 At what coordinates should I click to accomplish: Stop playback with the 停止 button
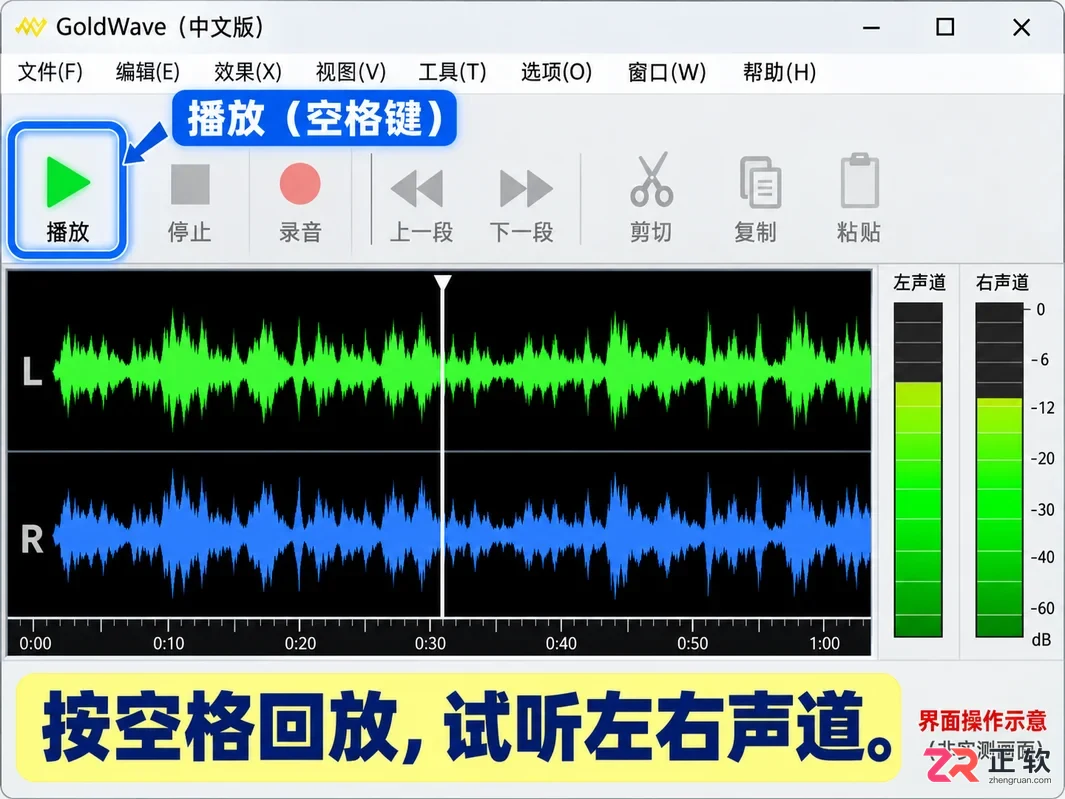pos(189,202)
